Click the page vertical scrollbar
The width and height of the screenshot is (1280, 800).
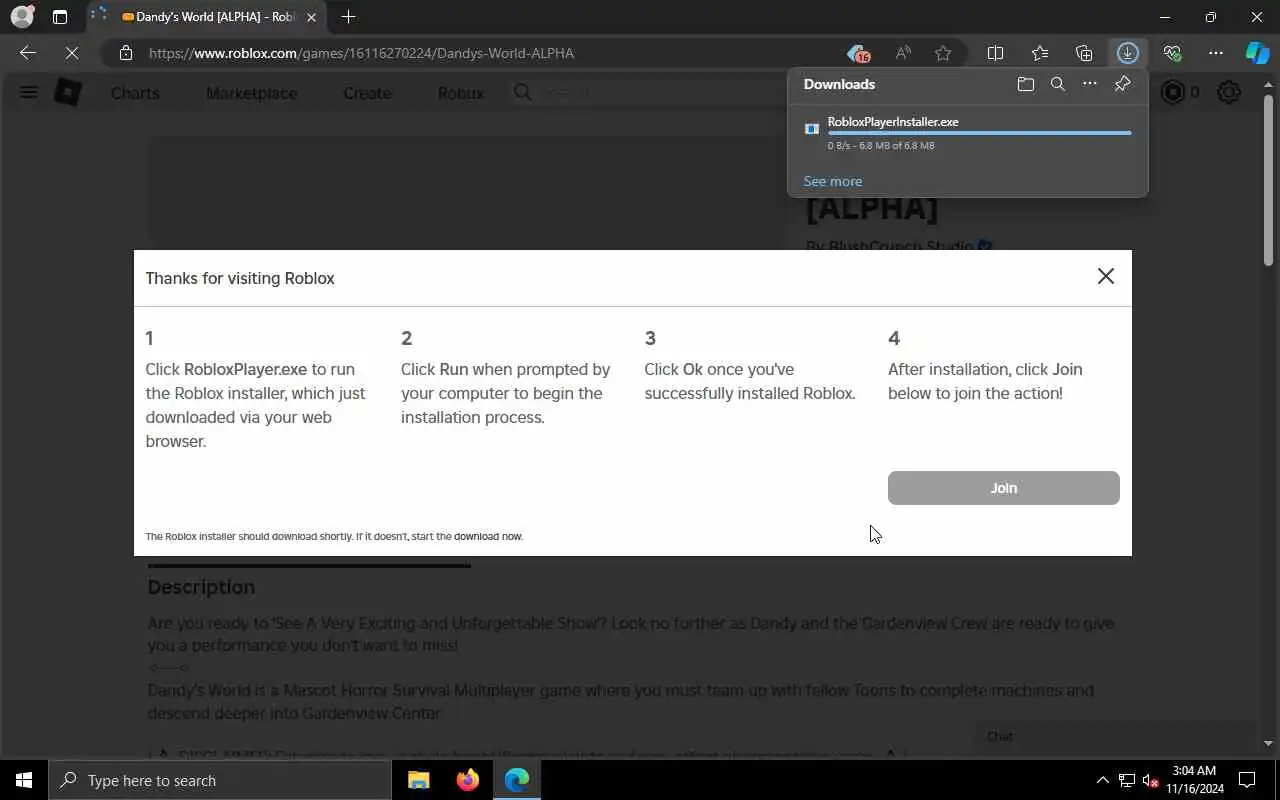(x=1269, y=180)
